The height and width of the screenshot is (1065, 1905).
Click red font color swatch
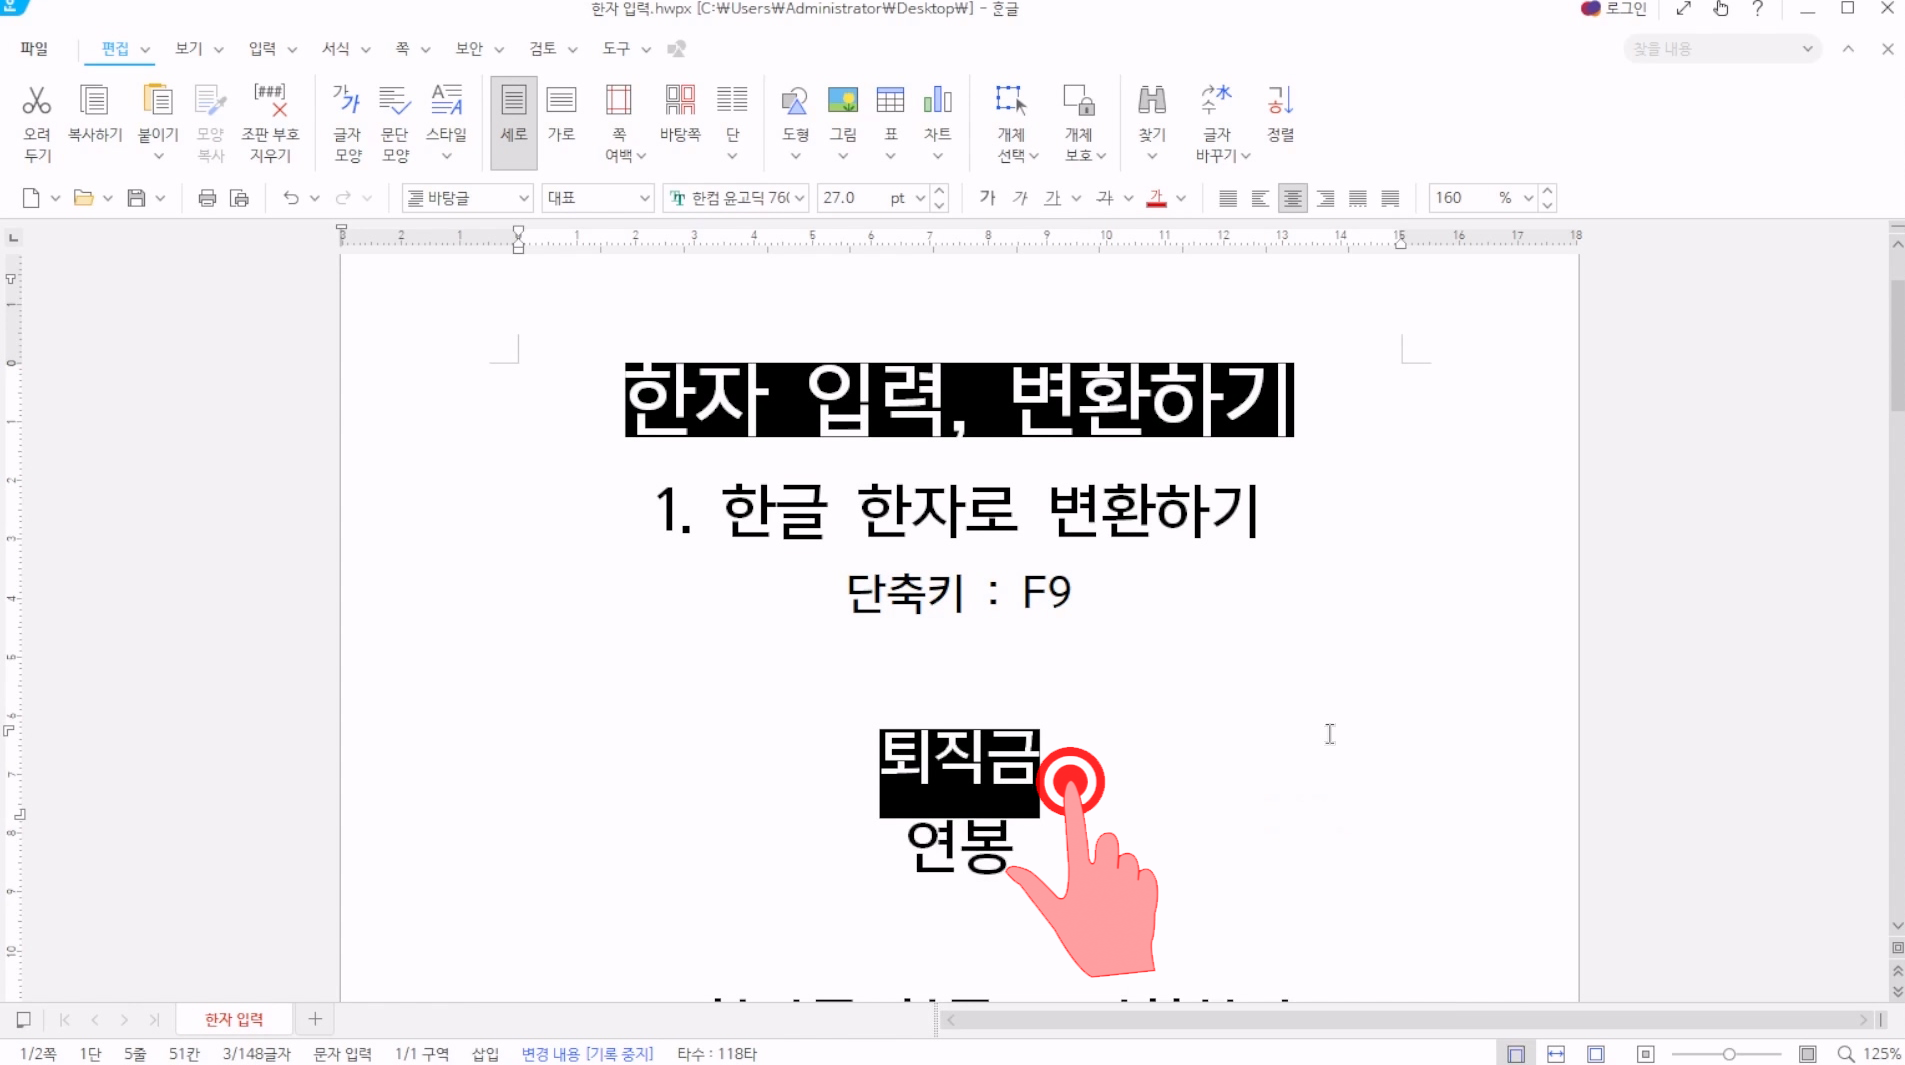[x=1156, y=198]
